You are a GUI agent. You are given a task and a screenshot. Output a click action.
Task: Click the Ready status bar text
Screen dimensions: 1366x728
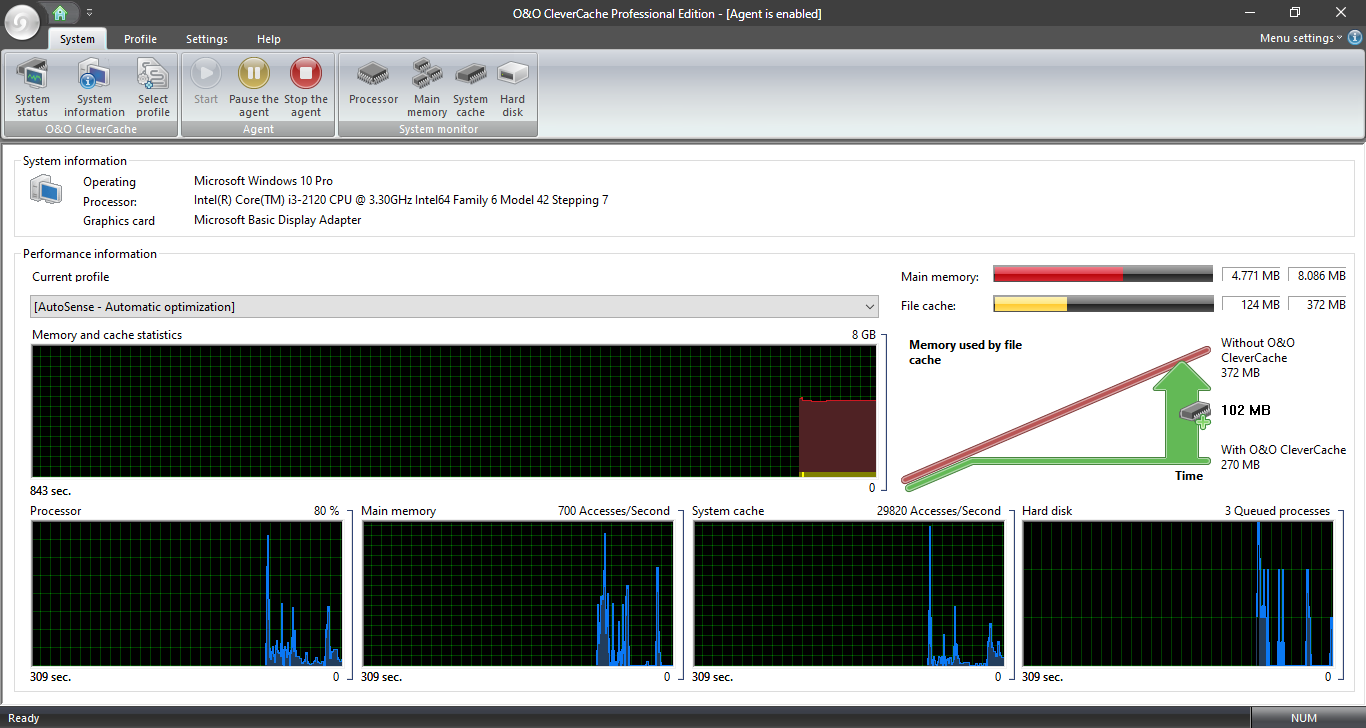tap(24, 718)
